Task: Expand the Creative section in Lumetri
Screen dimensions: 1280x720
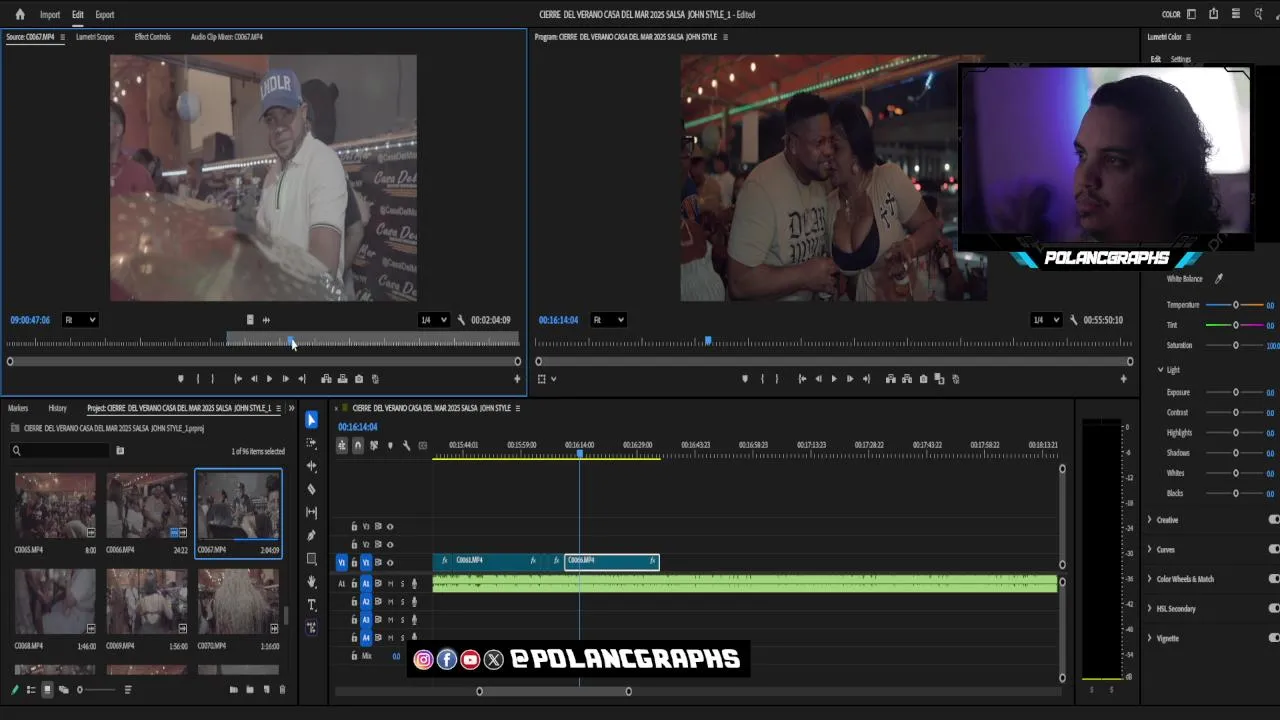Action: [x=1150, y=520]
